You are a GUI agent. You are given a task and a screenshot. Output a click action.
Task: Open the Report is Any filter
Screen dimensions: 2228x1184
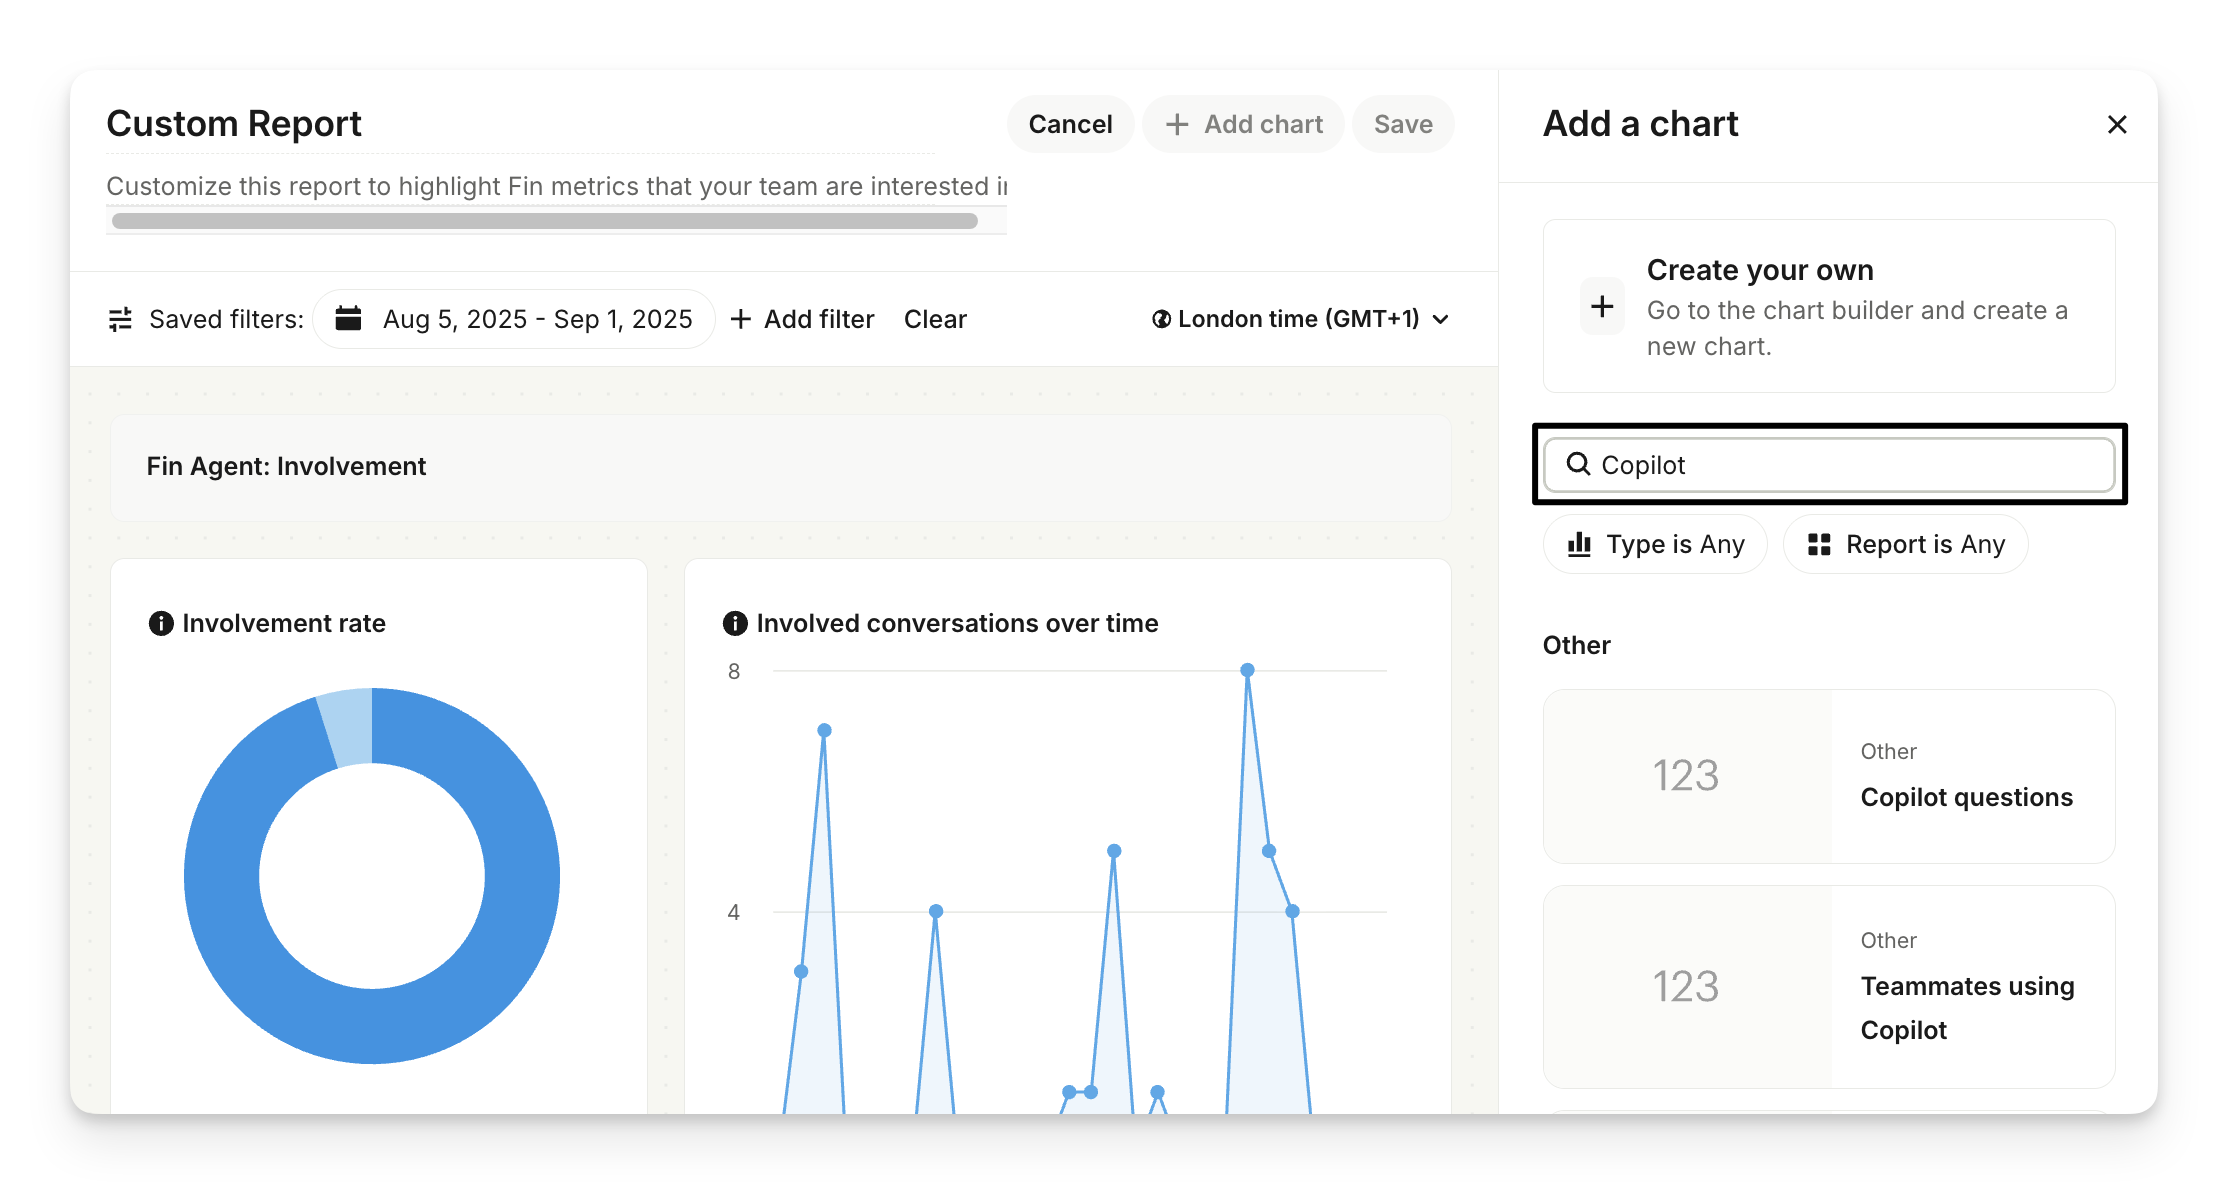click(1905, 544)
